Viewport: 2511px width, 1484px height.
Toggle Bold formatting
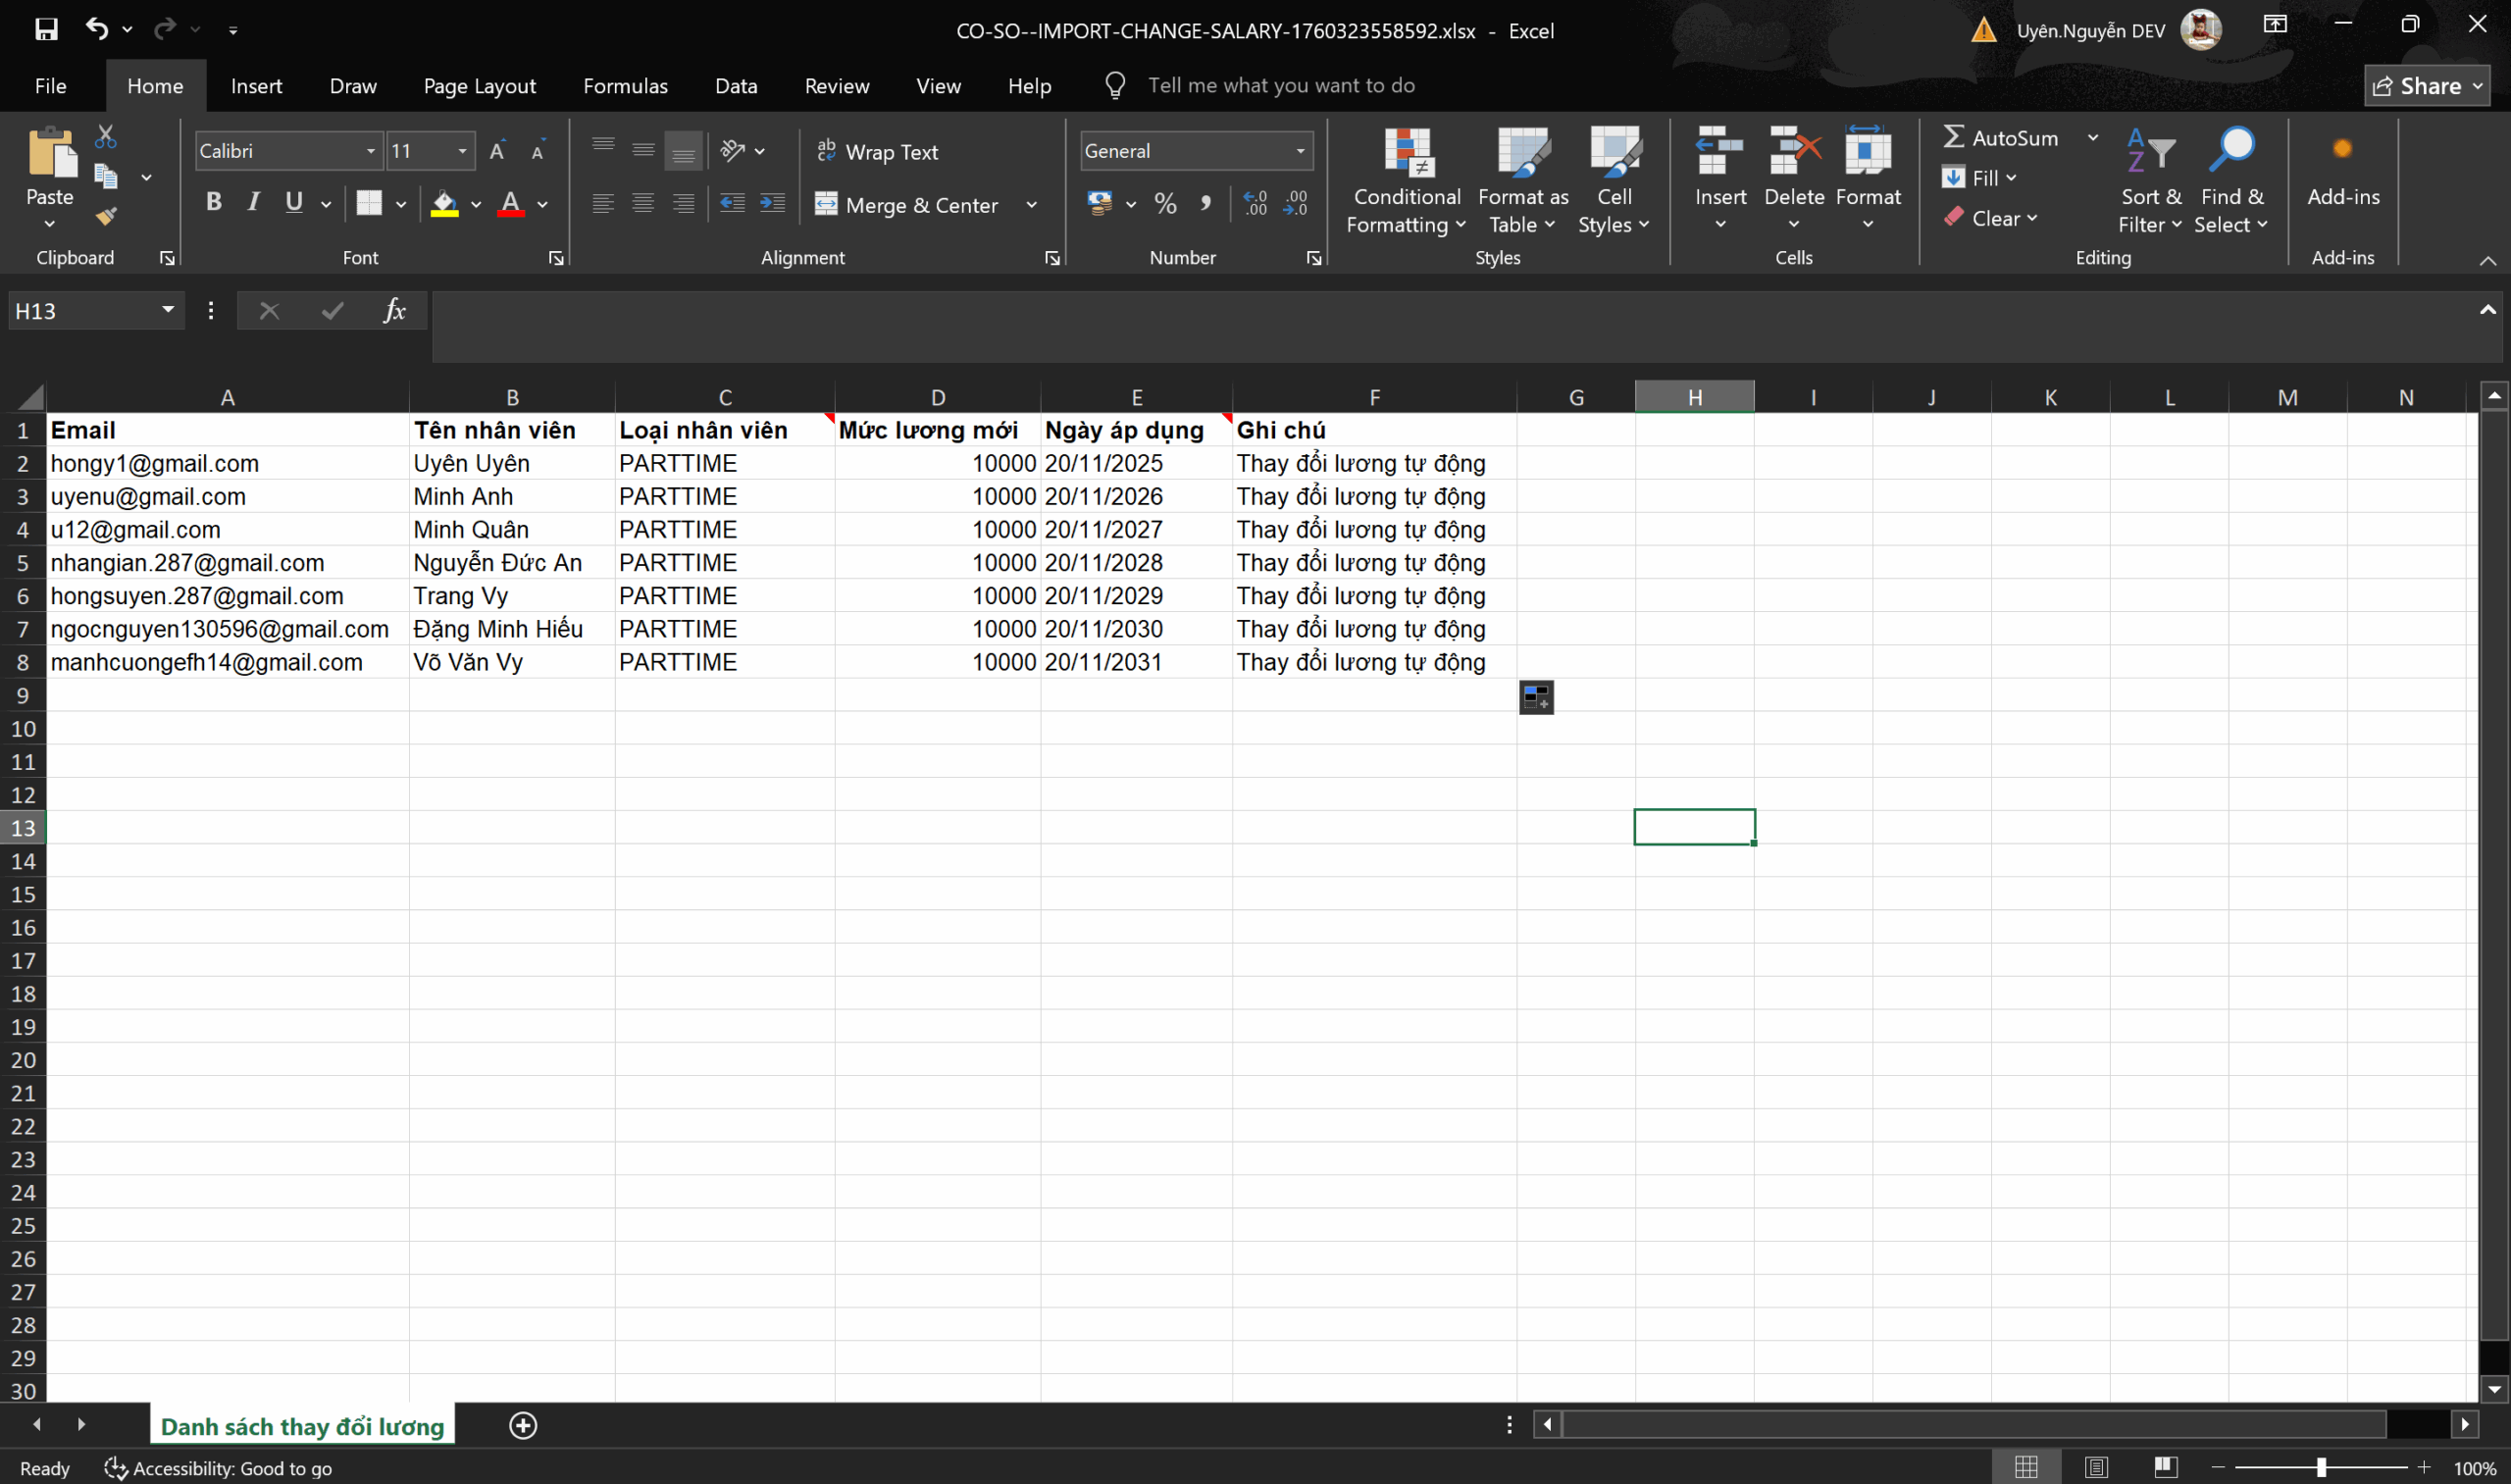tap(213, 203)
